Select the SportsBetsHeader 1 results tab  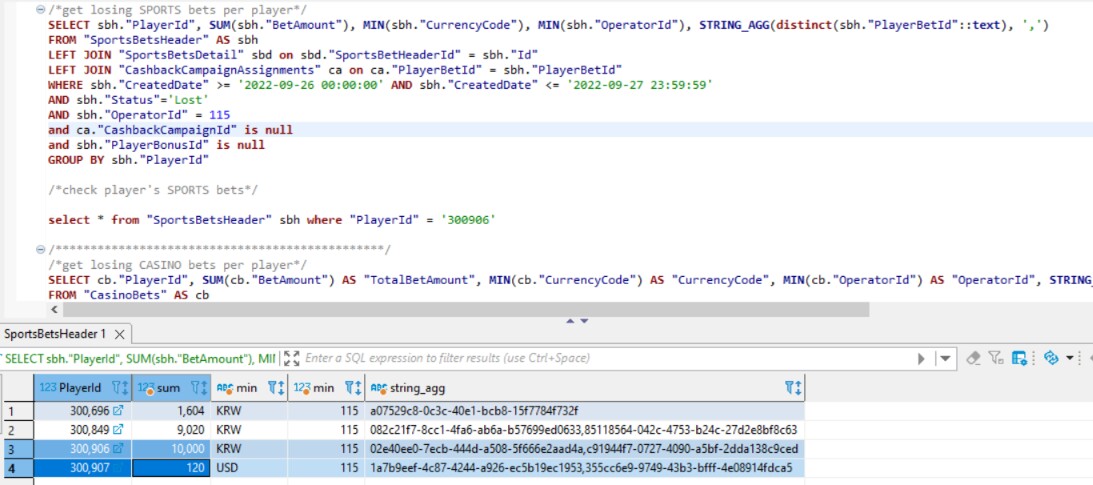pyautogui.click(x=55, y=334)
